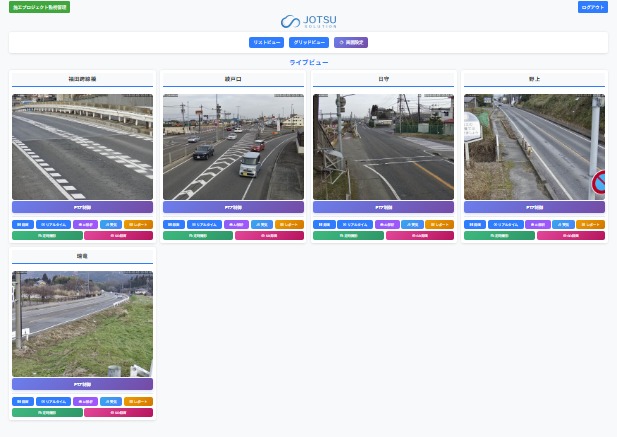Switch to グリッドビュー grid view
The height and width of the screenshot is (437, 617).
tap(309, 42)
